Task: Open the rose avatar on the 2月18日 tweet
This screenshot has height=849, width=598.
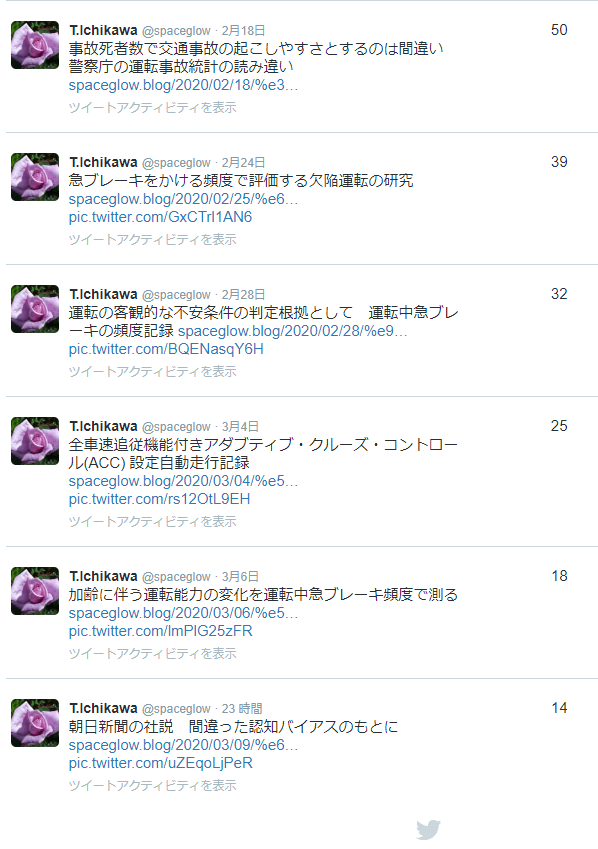Action: (x=35, y=45)
